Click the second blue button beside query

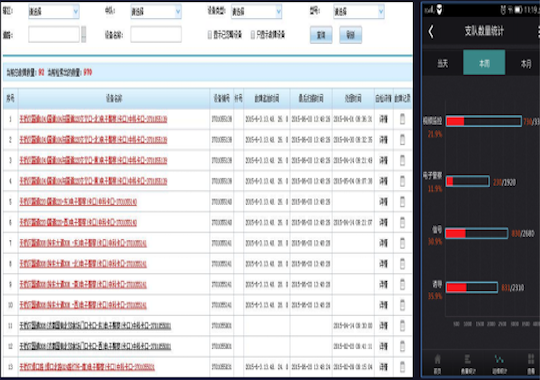coord(351,35)
